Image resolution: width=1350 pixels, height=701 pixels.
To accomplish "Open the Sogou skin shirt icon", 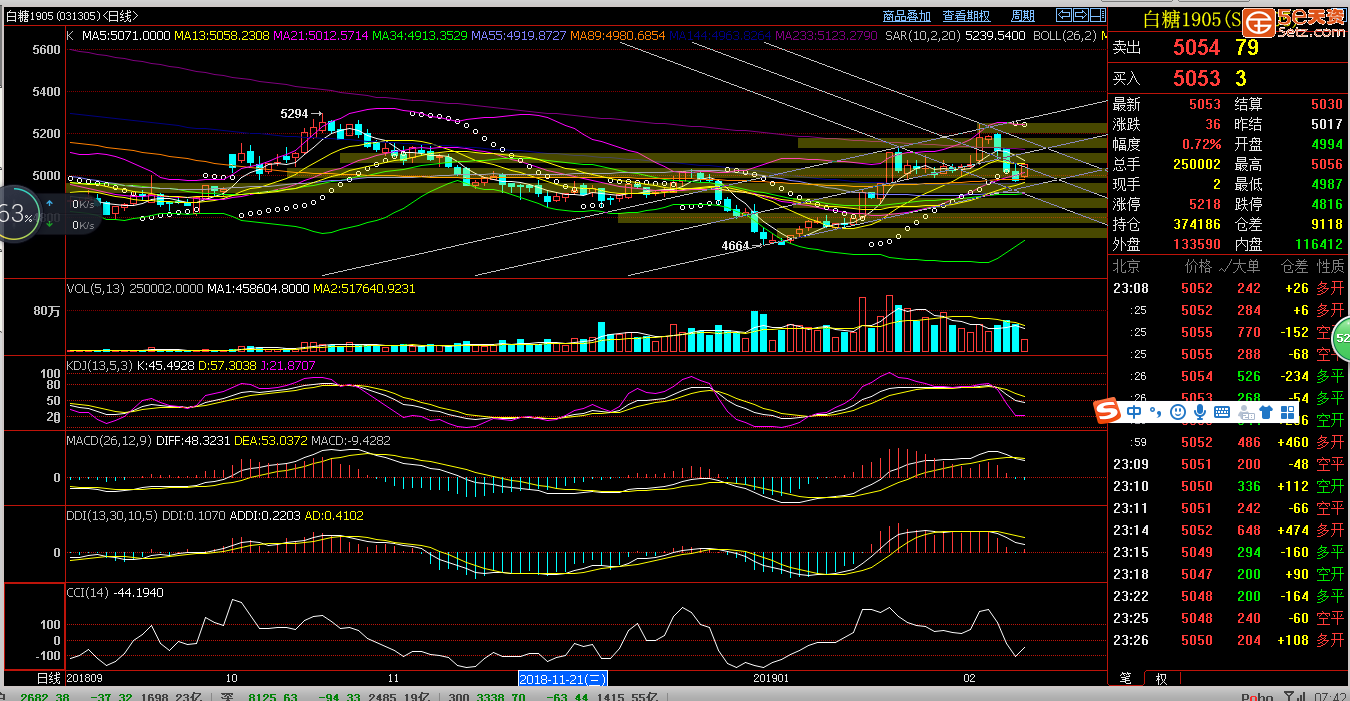I will pyautogui.click(x=1265, y=411).
